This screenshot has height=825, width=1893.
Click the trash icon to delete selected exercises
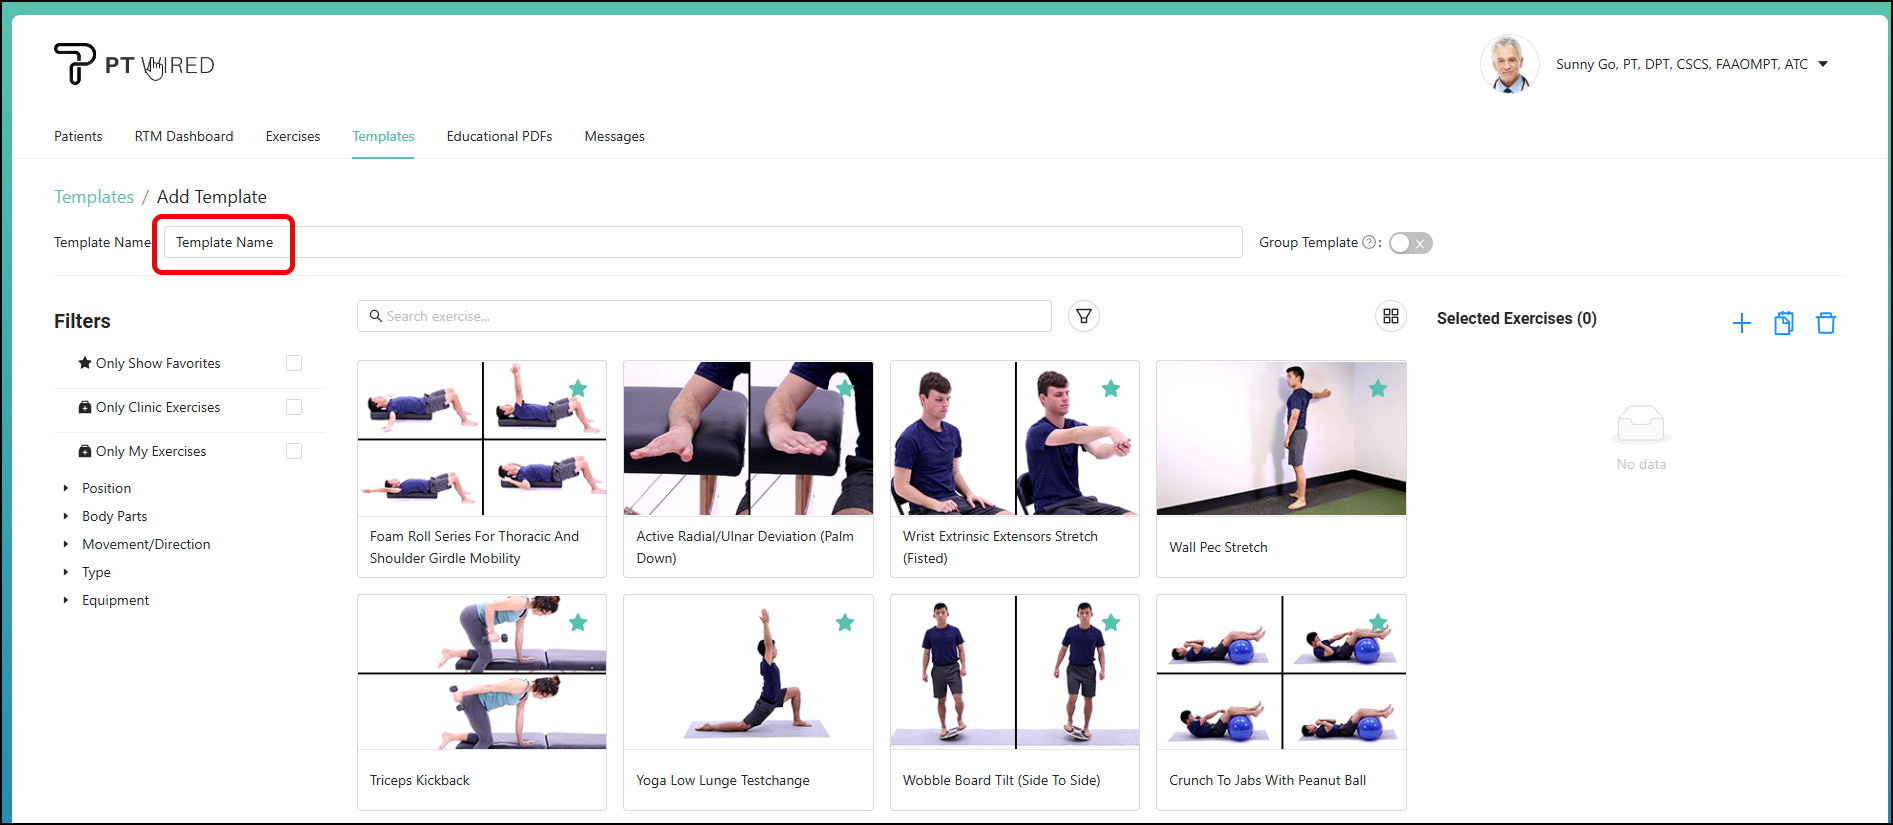click(1825, 323)
